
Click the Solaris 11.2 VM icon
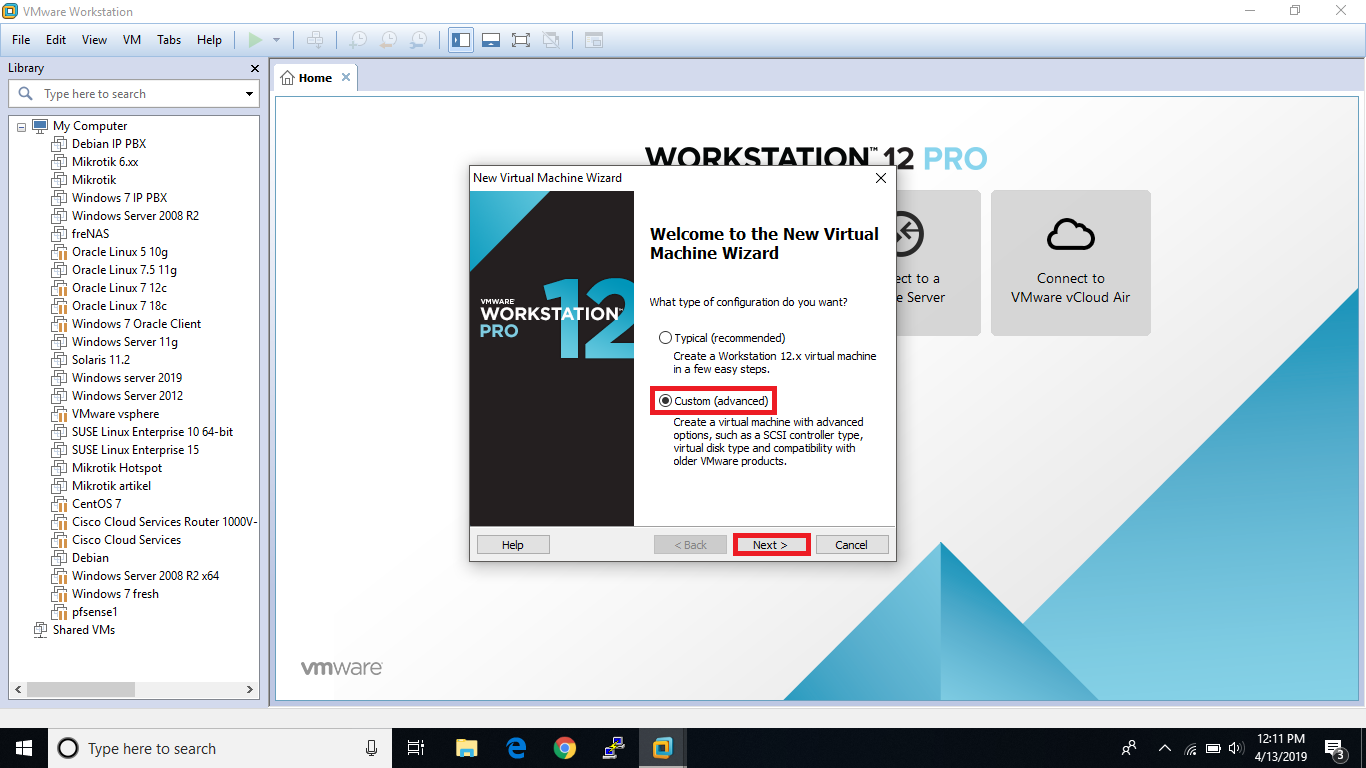(x=59, y=360)
